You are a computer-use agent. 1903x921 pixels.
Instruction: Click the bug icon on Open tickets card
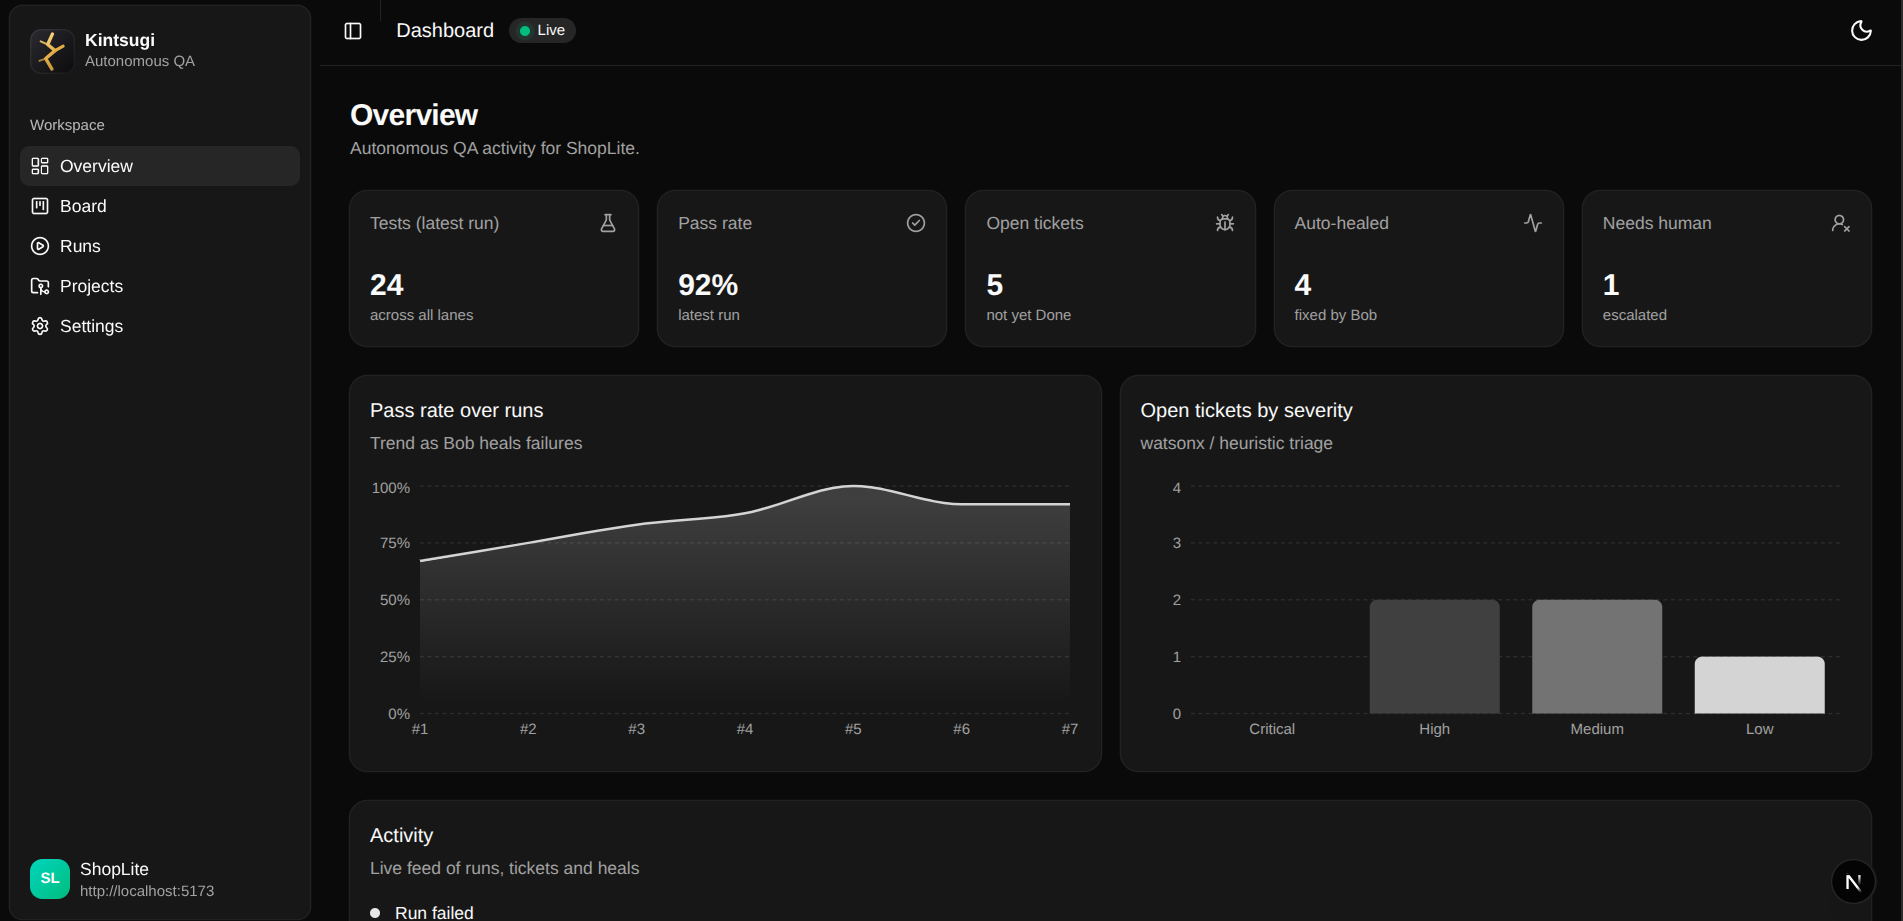[x=1225, y=223]
